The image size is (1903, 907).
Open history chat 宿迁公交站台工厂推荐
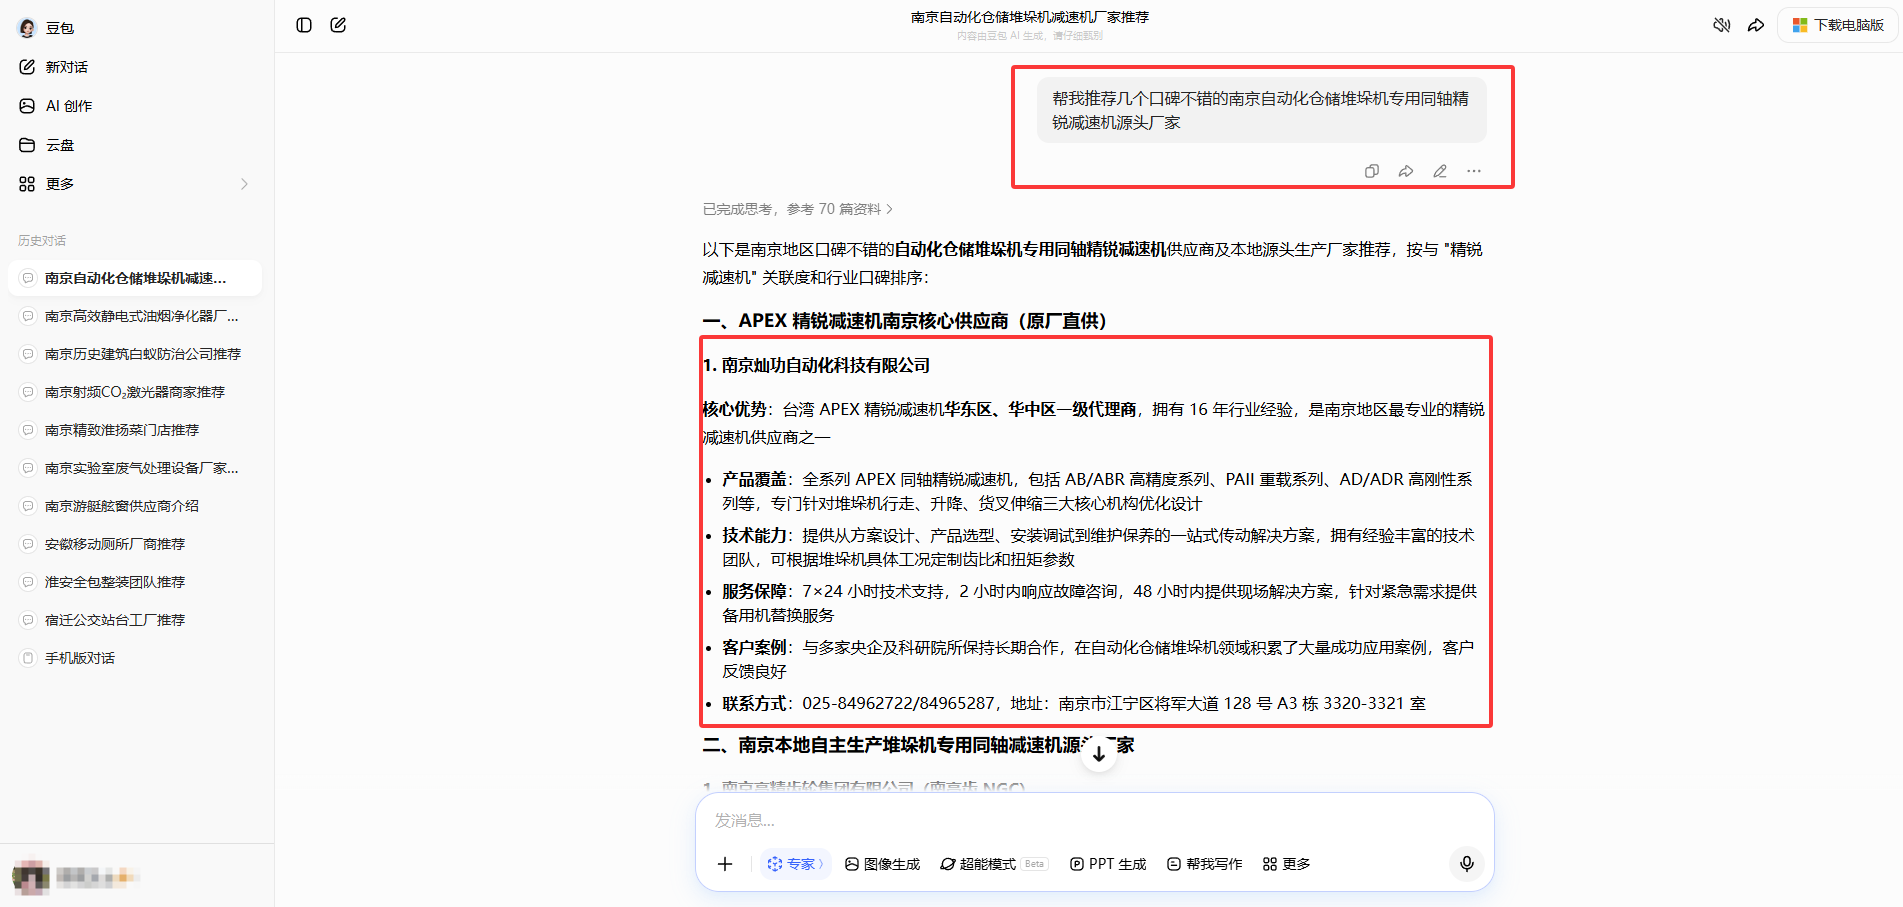click(x=135, y=620)
